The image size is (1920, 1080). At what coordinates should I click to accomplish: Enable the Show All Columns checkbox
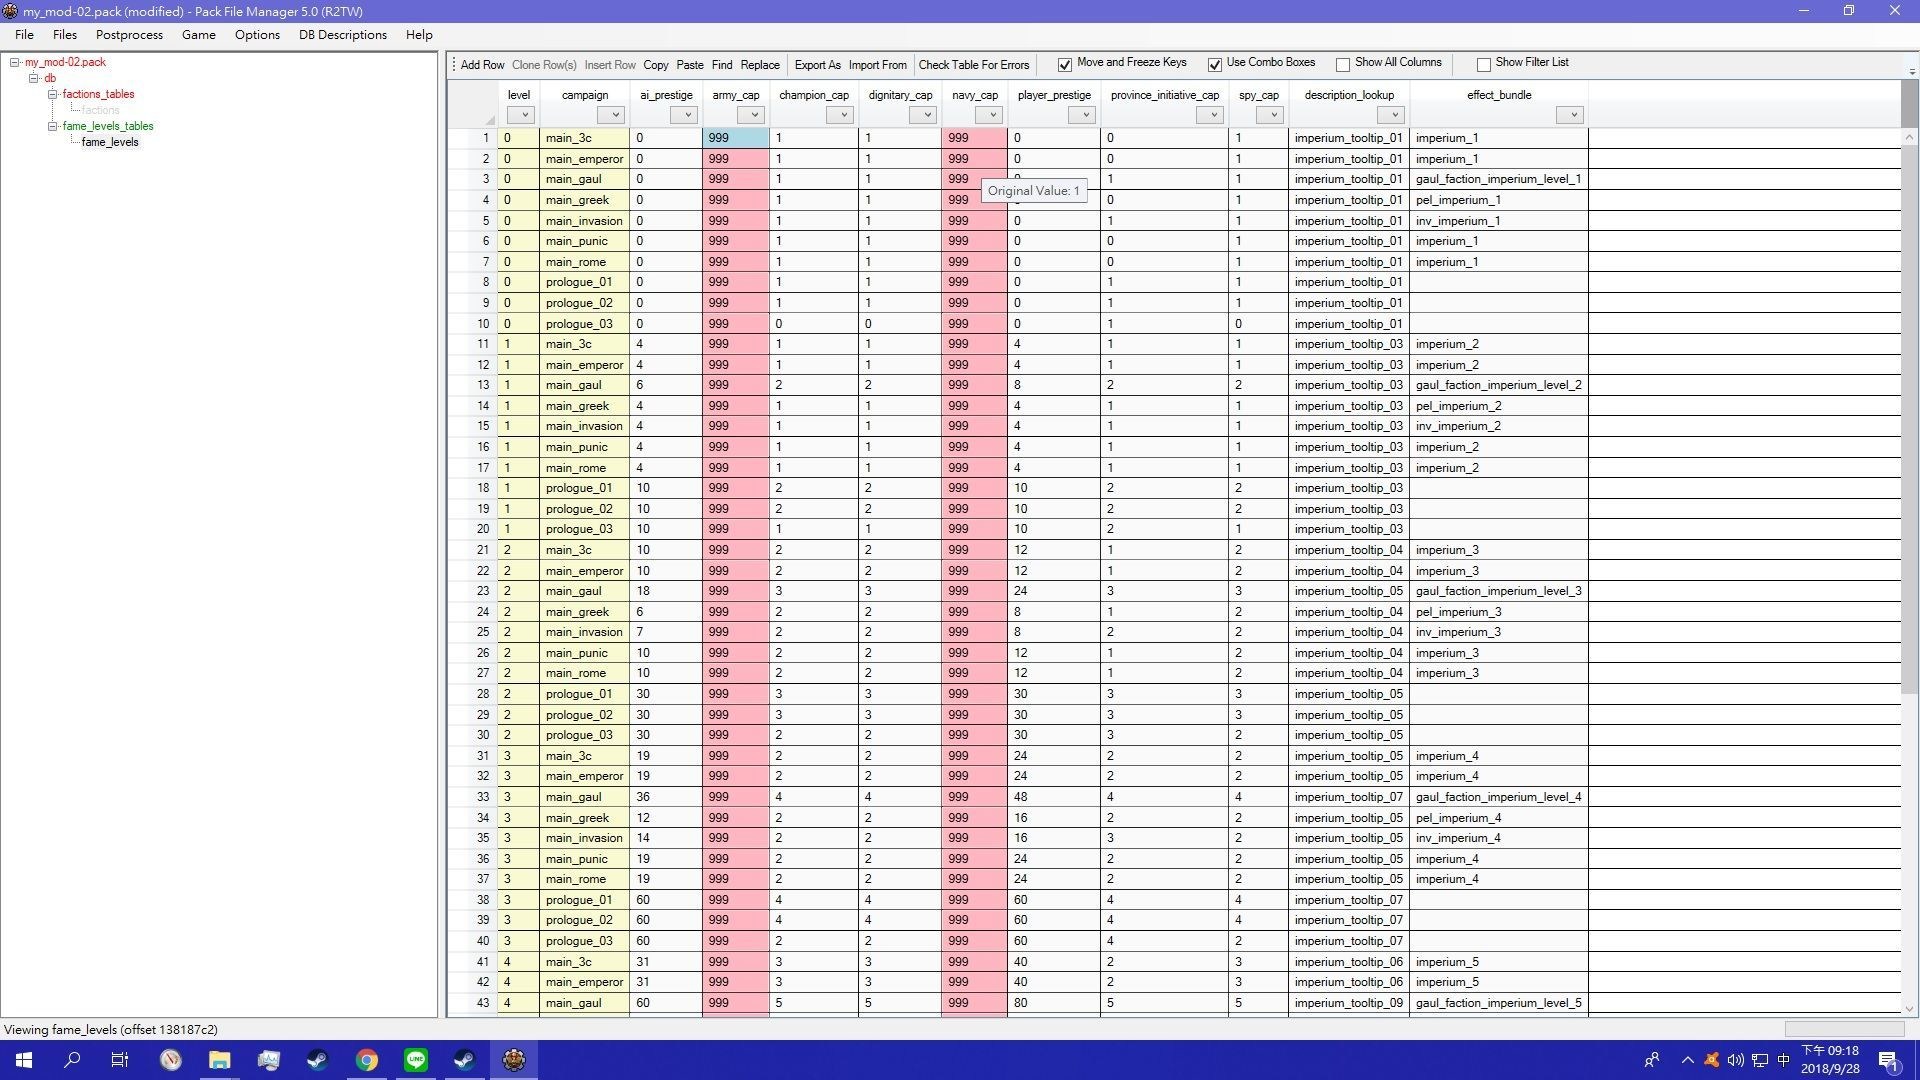1343,64
